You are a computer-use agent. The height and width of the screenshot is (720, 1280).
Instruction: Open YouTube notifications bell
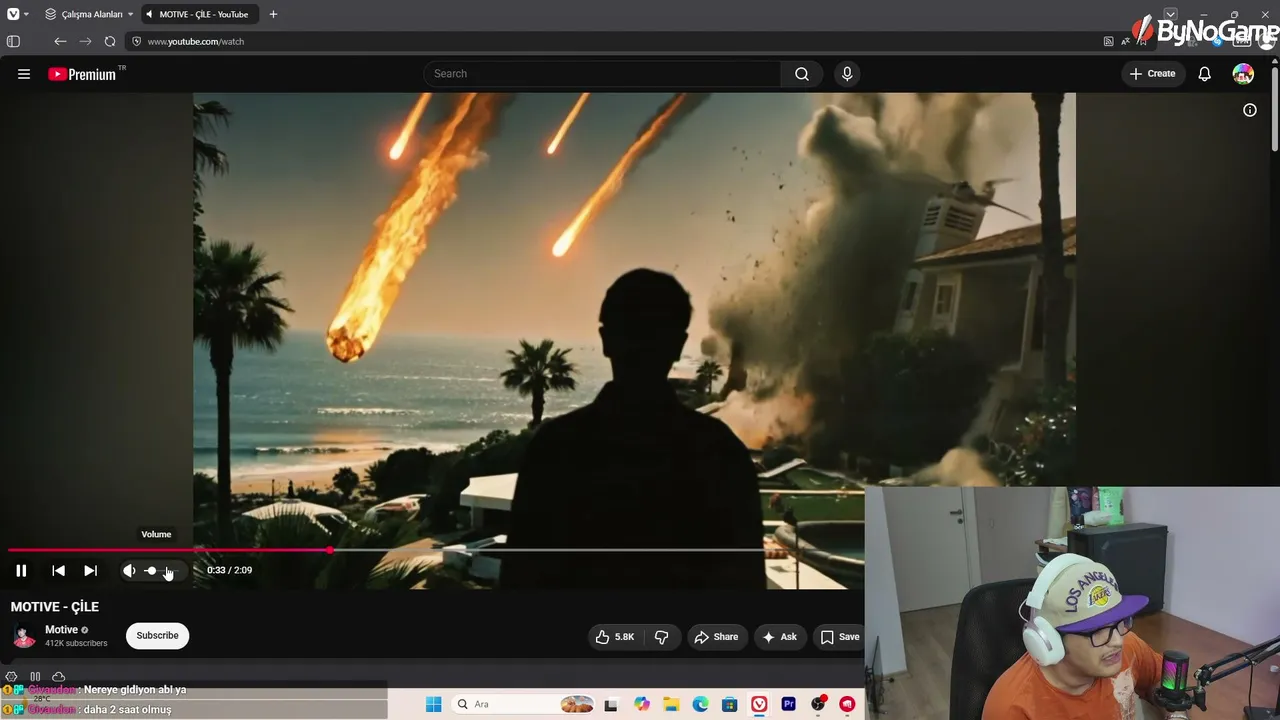(x=1205, y=74)
